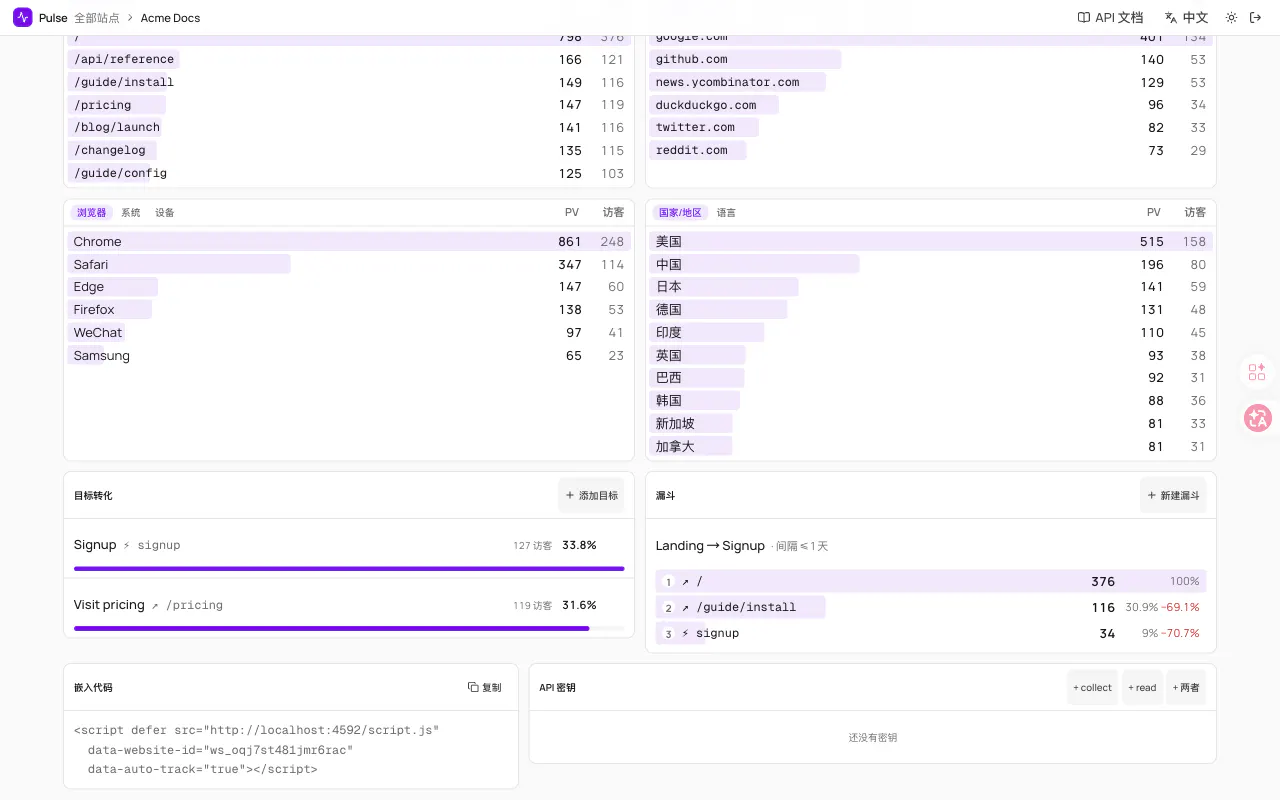
Task: Switch to the 系统 tab
Action: [131, 213]
